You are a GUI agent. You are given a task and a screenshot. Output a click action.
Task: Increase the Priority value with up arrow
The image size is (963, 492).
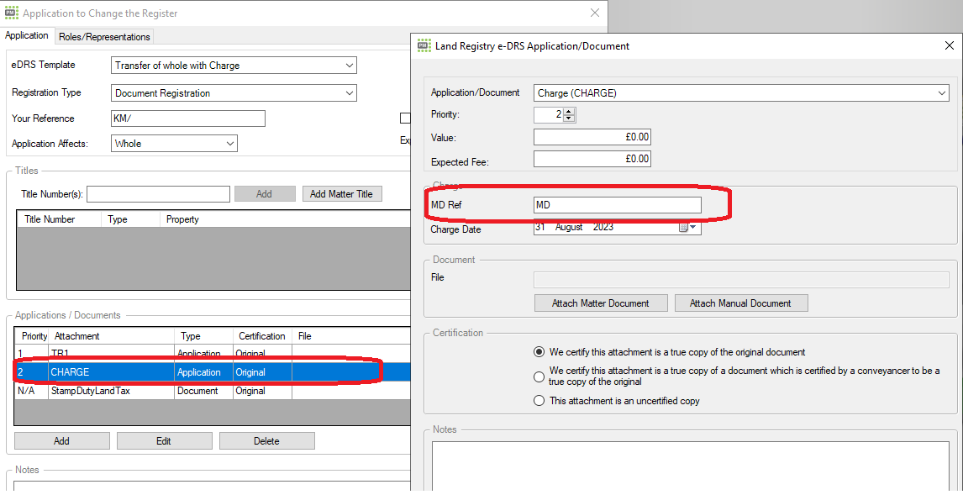tap(569, 111)
